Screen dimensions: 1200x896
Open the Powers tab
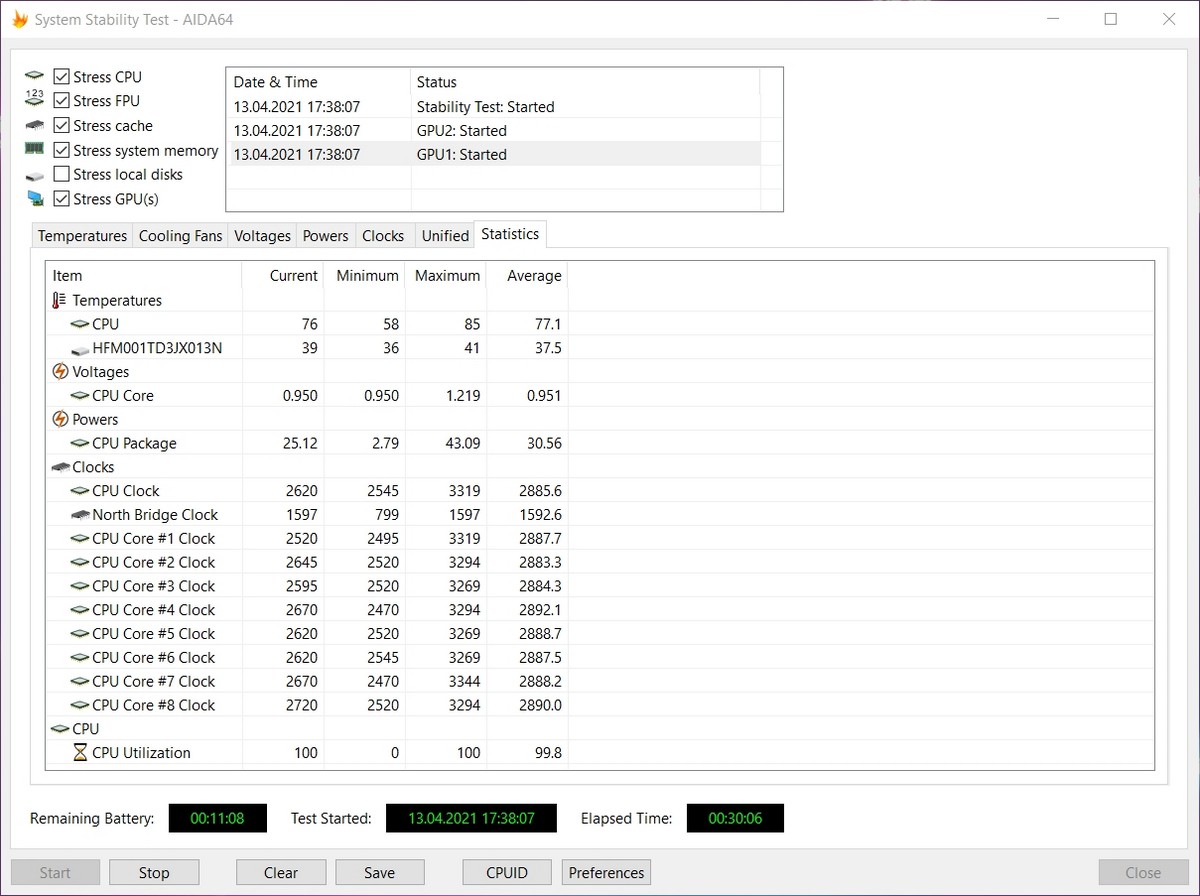(326, 236)
